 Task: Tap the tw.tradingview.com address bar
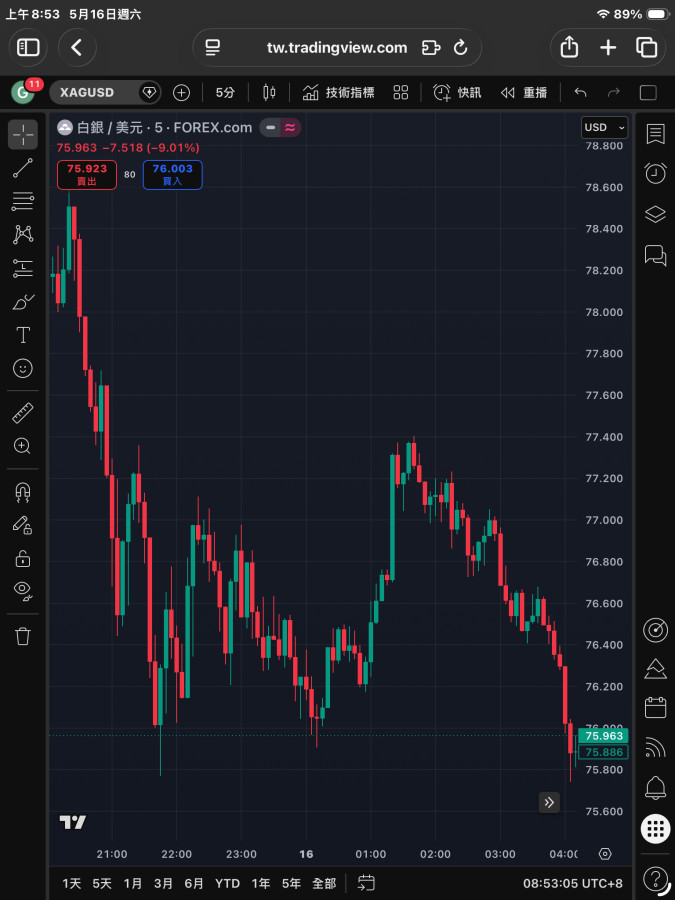tap(337, 47)
